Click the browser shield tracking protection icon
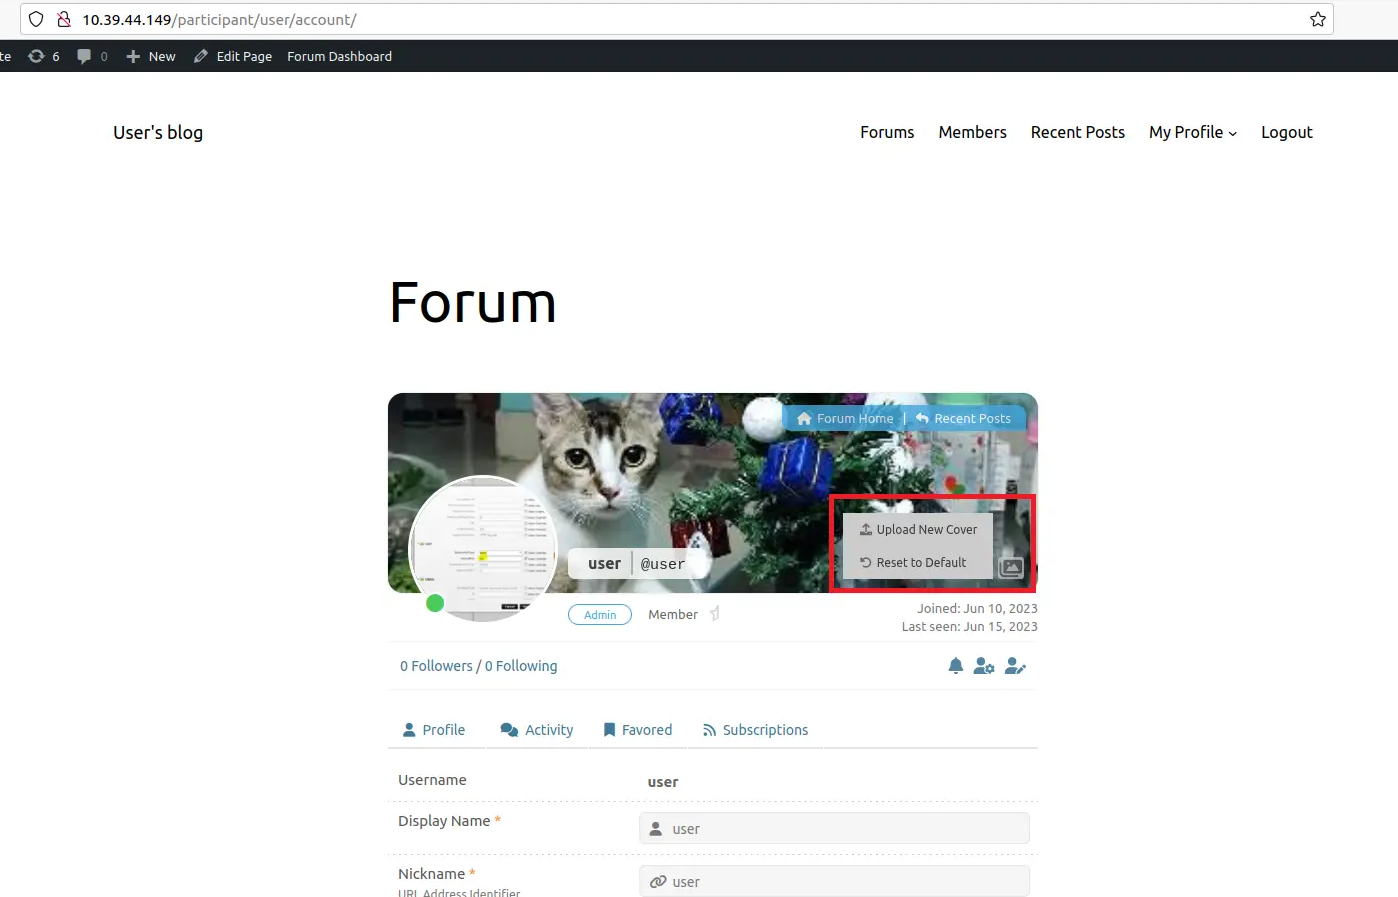The image size is (1398, 897). (36, 19)
